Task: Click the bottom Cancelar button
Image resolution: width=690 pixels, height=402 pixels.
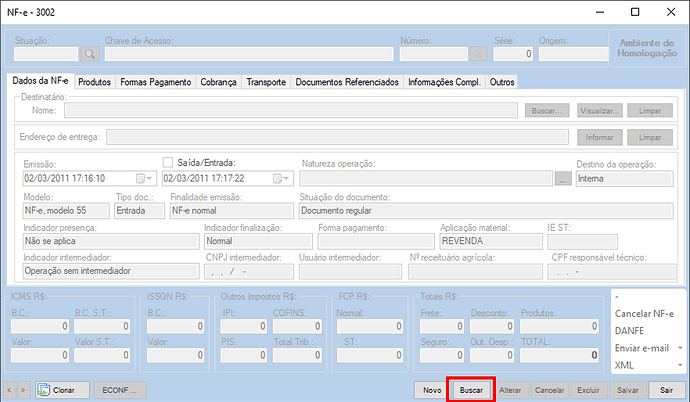Action: coord(549,390)
